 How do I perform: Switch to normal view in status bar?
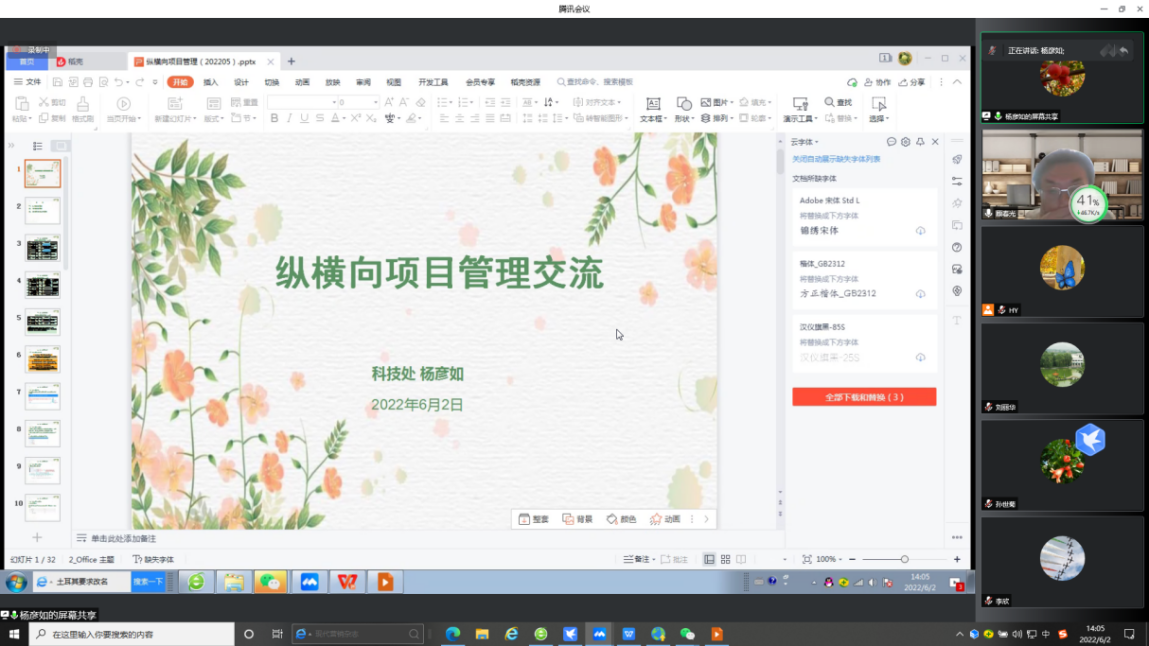point(709,560)
